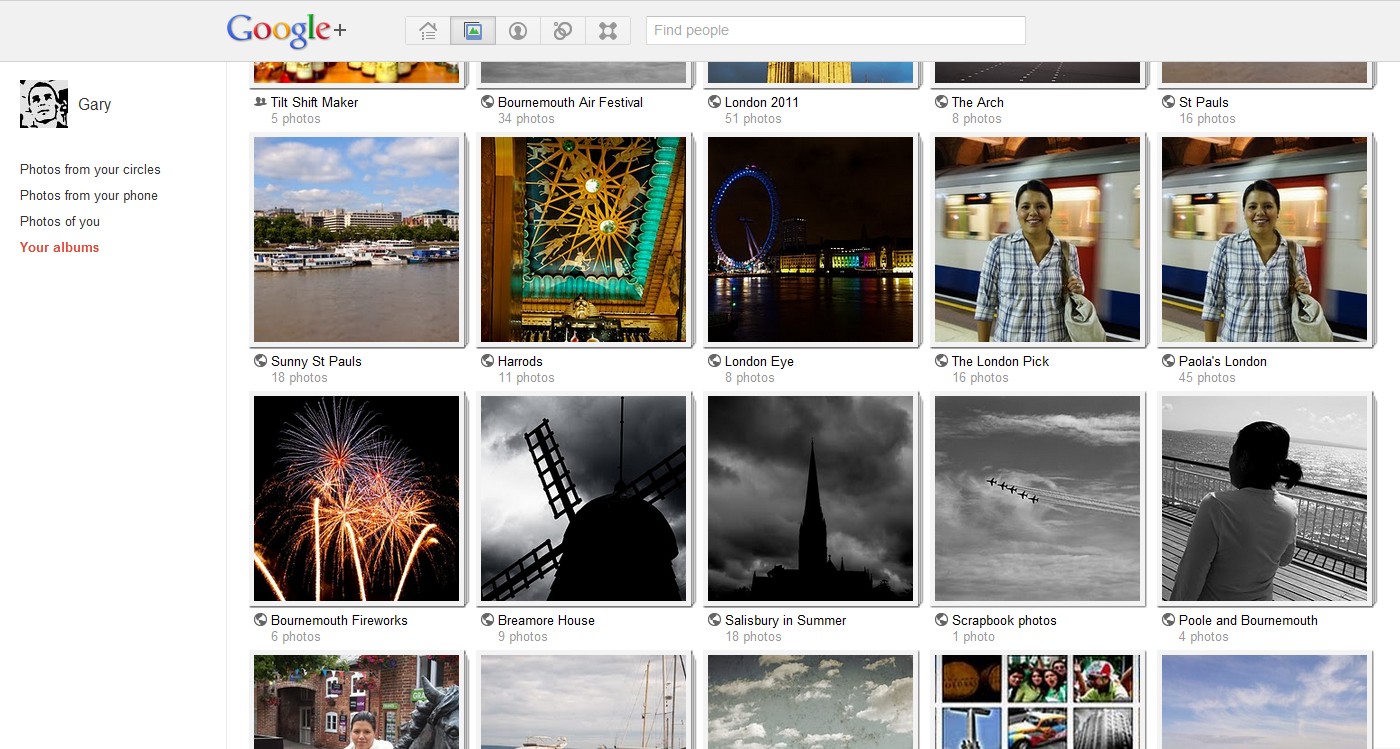The height and width of the screenshot is (749, 1400).
Task: Open the Sunny St Pauls album thumbnail
Action: click(356, 240)
